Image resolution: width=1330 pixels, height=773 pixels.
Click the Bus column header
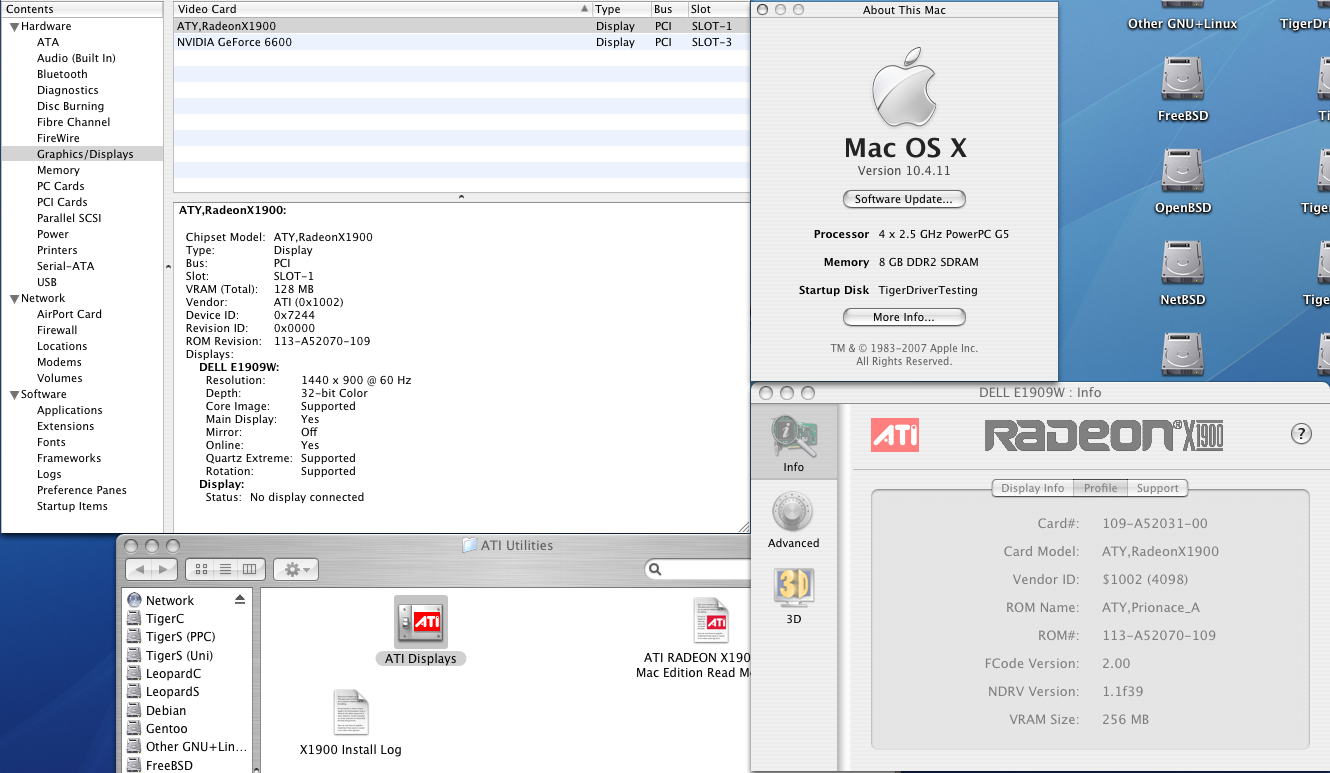[668, 9]
